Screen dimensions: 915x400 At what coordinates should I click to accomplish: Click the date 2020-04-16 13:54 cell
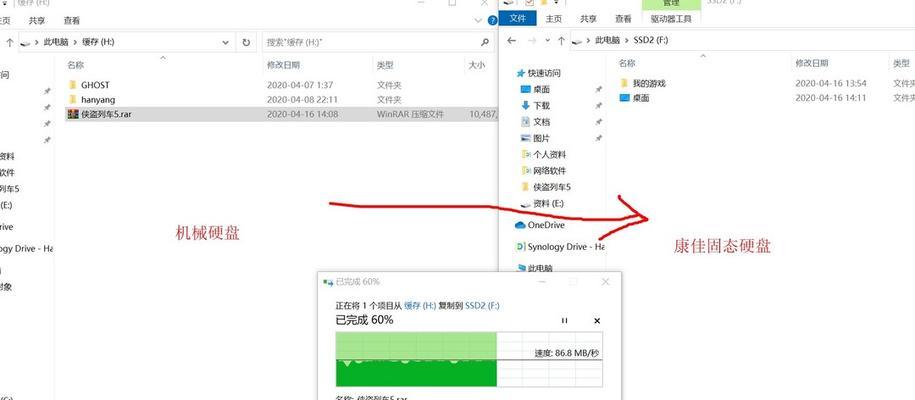click(x=830, y=84)
